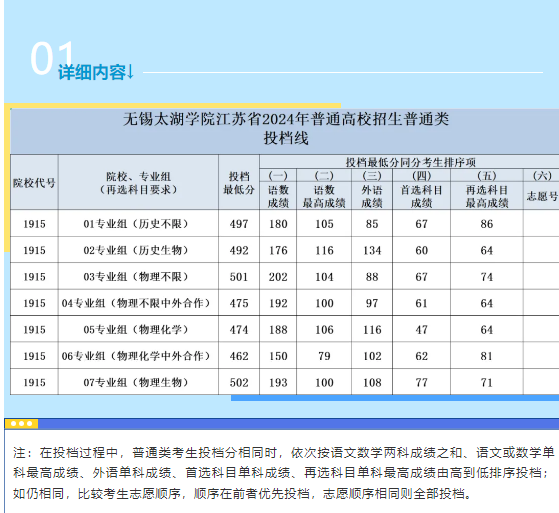Image resolution: width=559 pixels, height=513 pixels.
Task: Select the row 03专业组（物理不限）
Action: point(284,276)
